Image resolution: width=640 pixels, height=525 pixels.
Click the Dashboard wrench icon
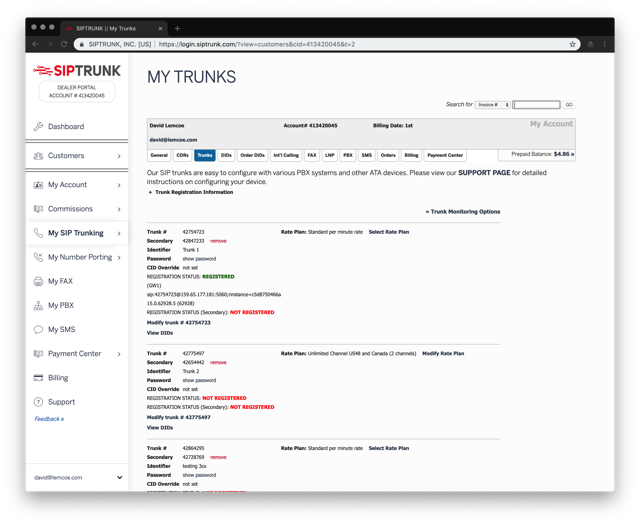(38, 127)
